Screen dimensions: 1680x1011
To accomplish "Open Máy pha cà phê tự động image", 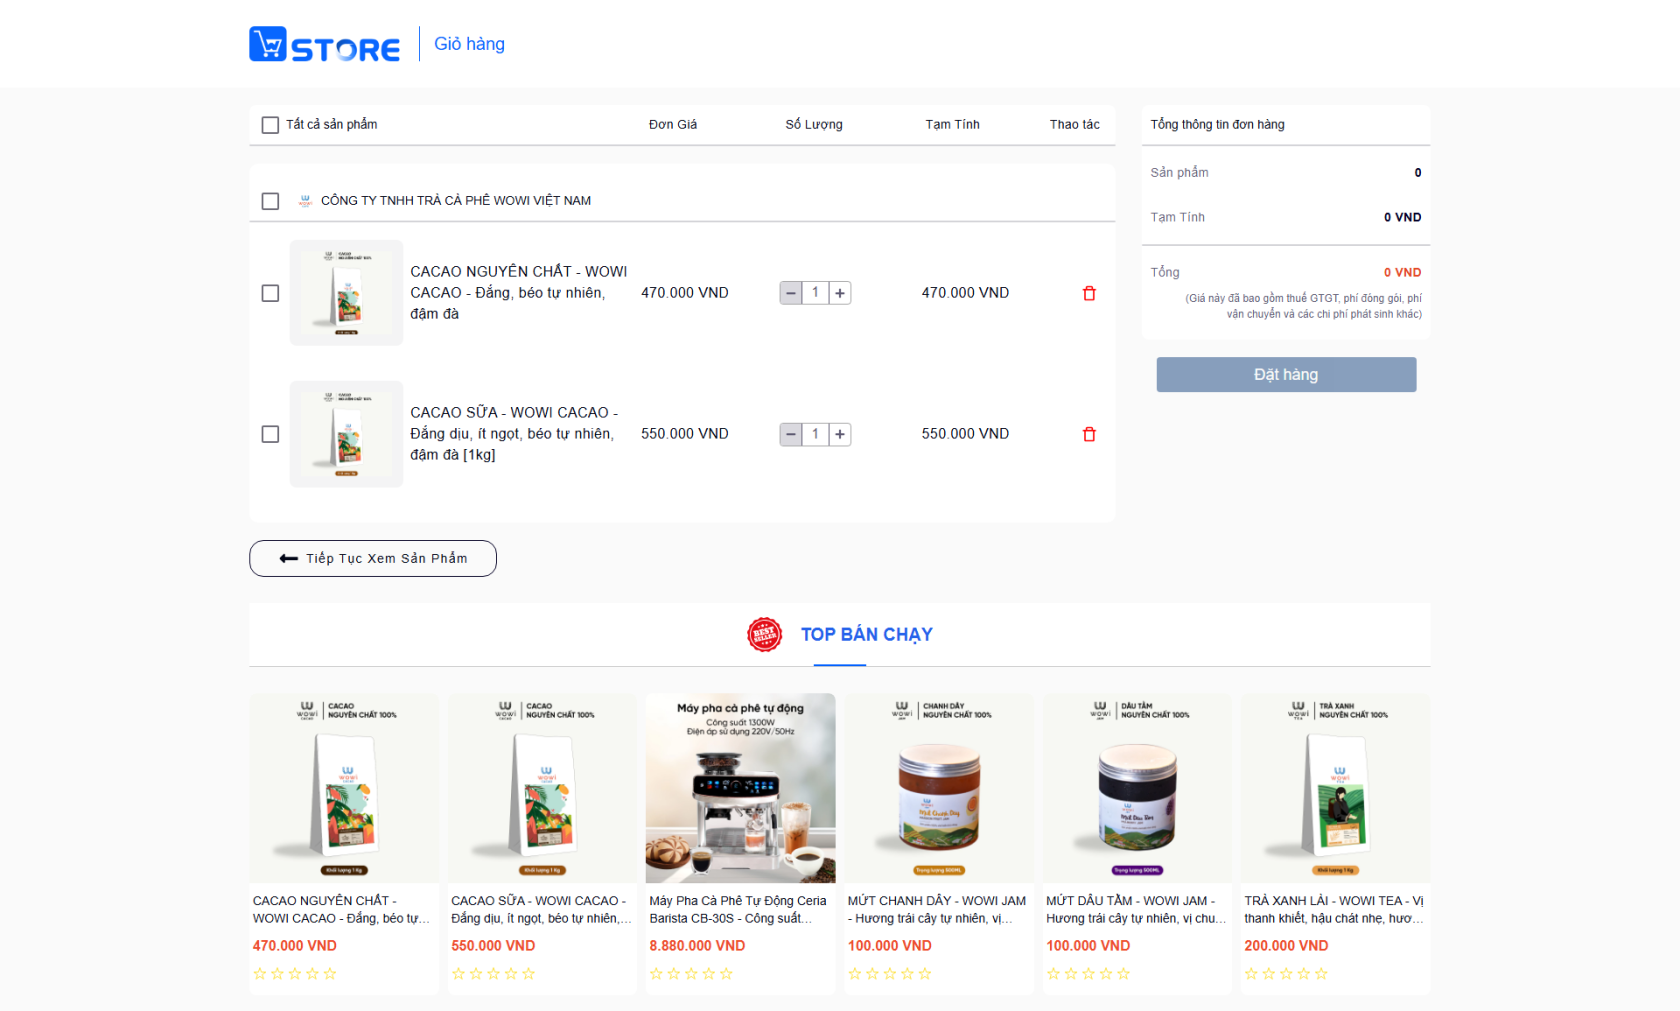I will click(740, 788).
